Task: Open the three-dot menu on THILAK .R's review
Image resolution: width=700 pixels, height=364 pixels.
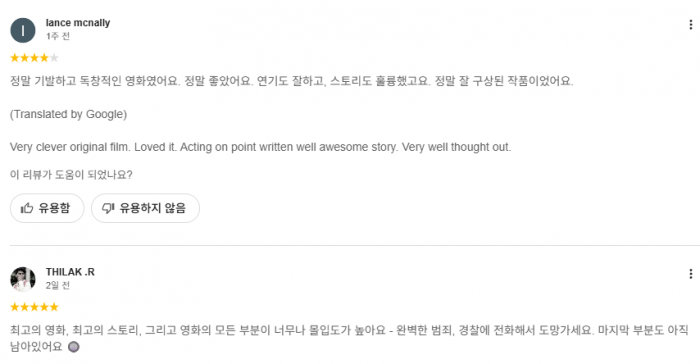Action: point(691,274)
